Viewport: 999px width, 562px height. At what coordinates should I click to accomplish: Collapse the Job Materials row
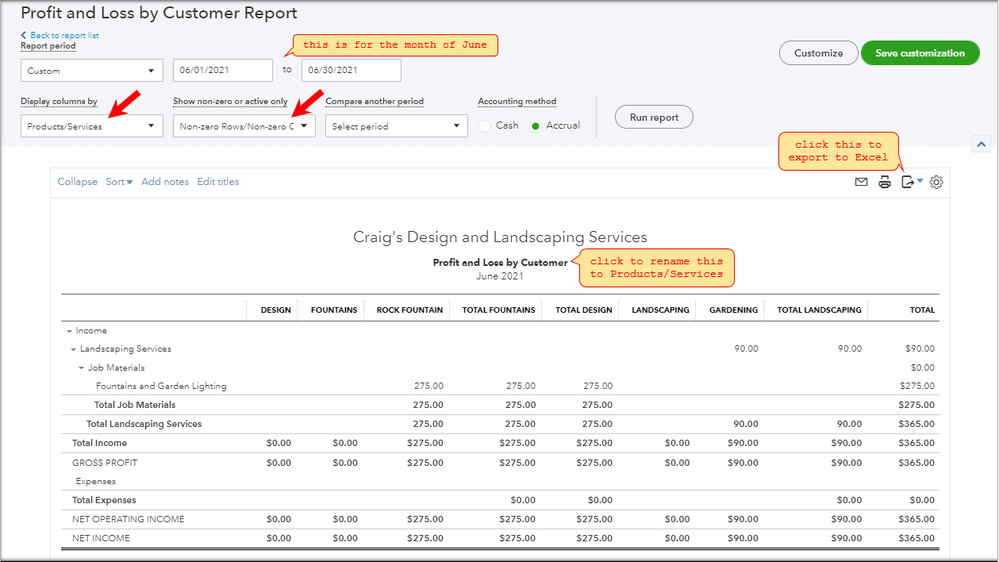(x=82, y=368)
